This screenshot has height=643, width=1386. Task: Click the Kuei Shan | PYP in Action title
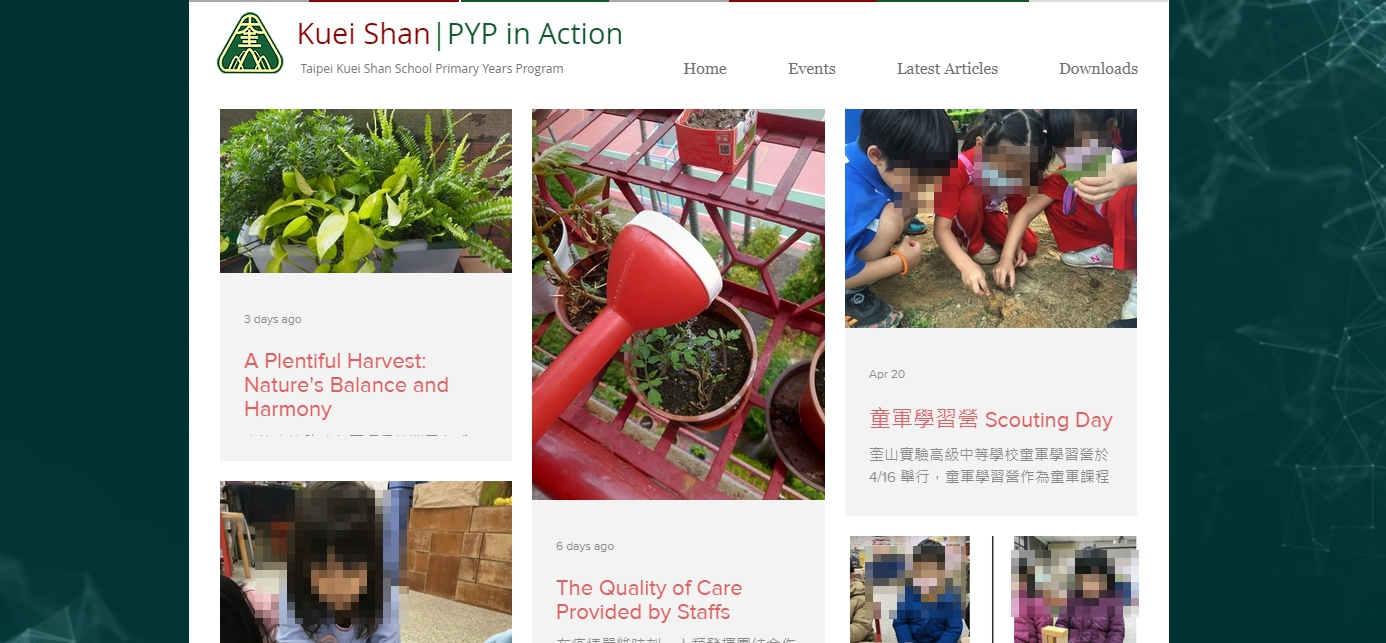tap(460, 34)
